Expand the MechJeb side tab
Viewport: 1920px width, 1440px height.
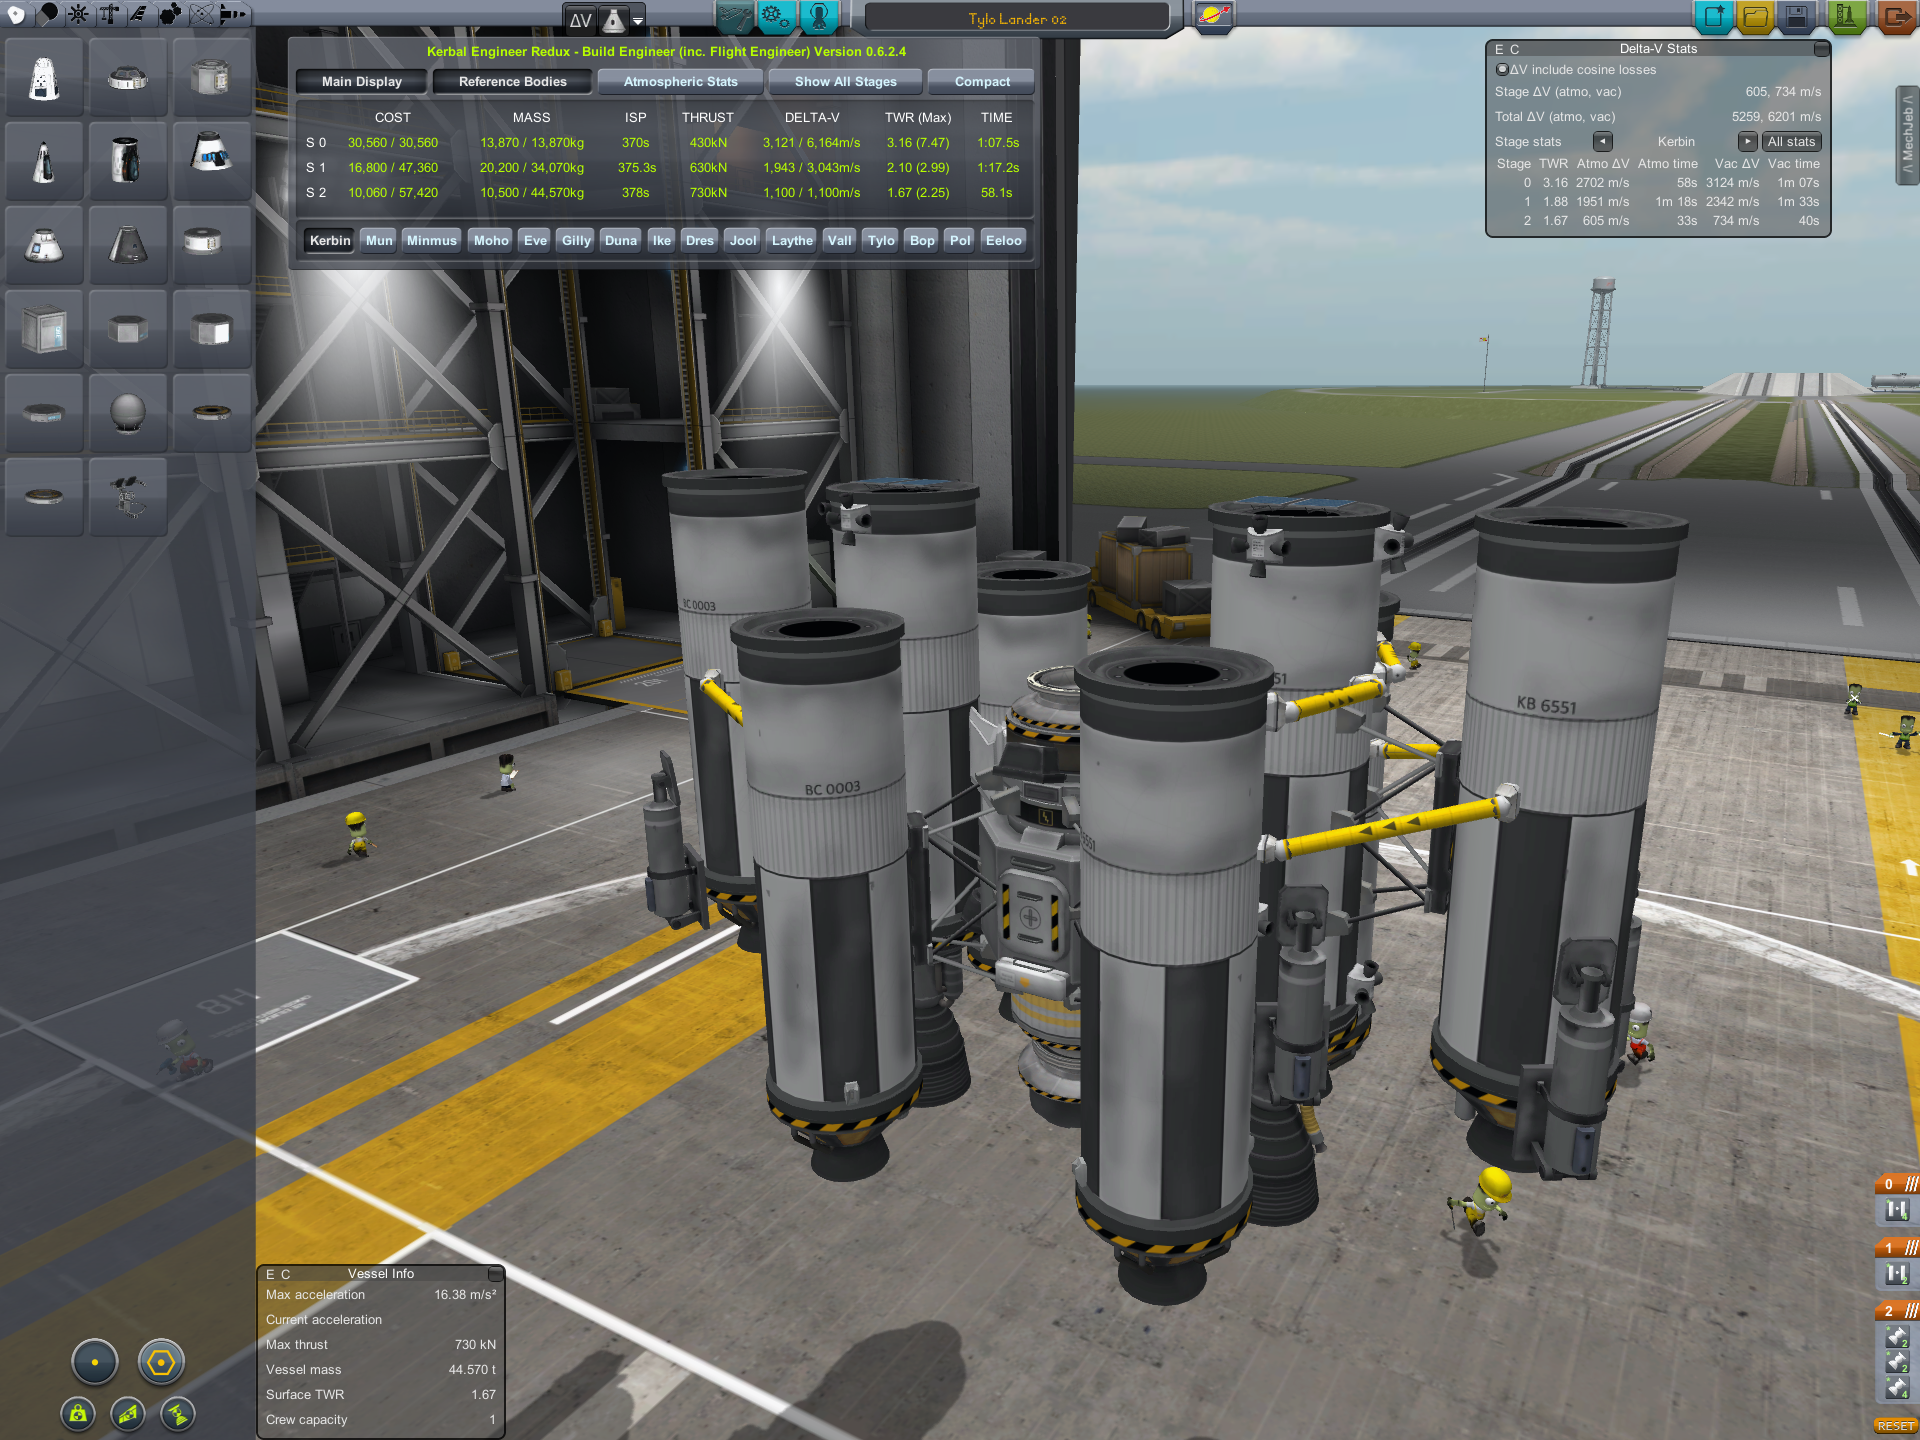(1907, 136)
